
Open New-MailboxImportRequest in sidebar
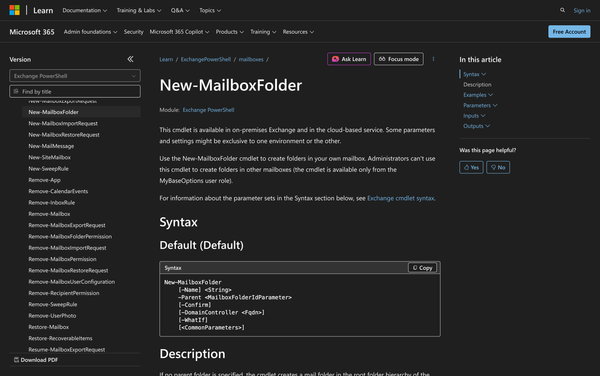[x=63, y=124]
